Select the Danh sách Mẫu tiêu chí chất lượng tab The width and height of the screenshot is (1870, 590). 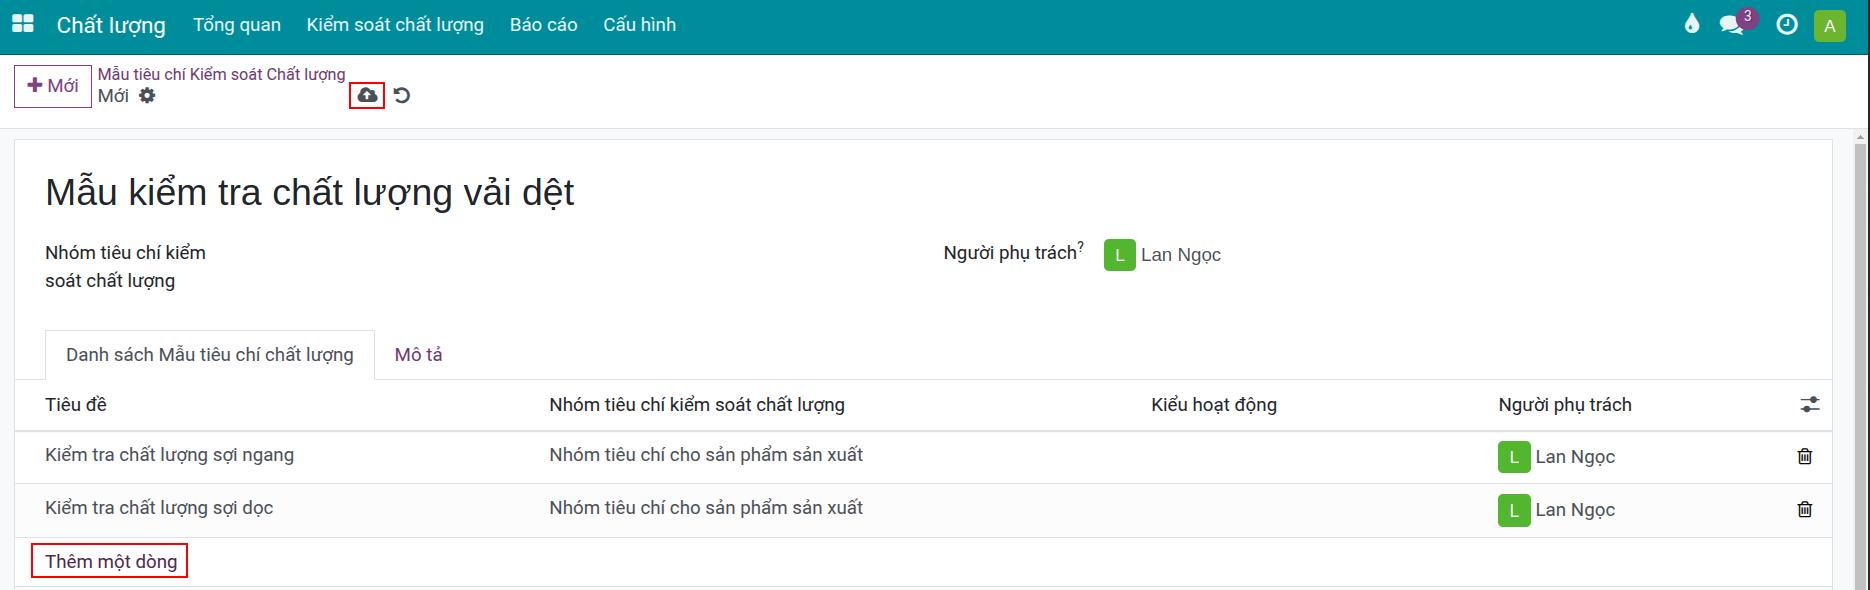click(x=210, y=355)
